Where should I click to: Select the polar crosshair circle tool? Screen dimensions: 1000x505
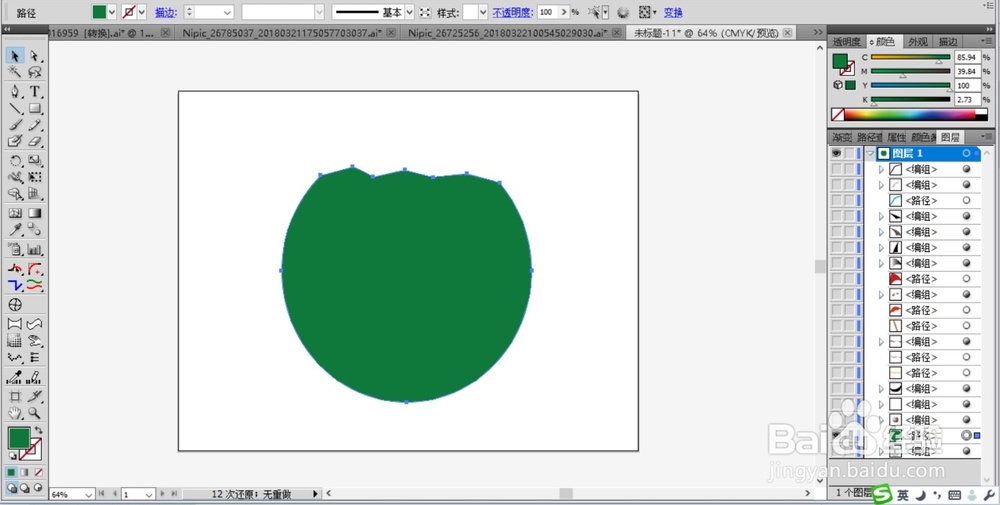15,305
